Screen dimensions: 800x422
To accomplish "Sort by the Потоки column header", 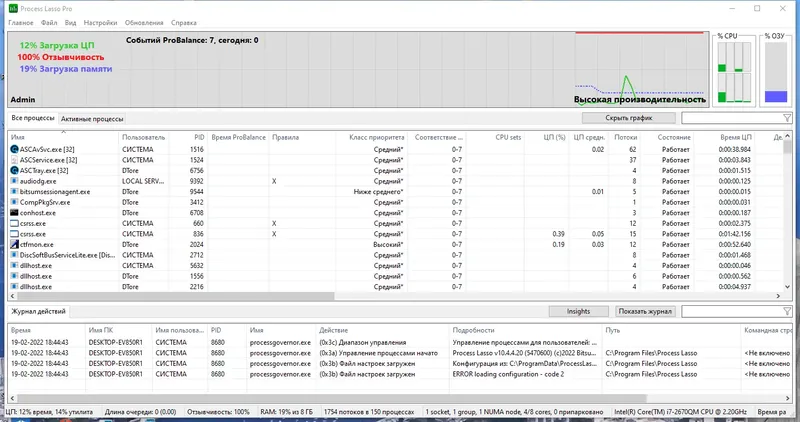I will 626,137.
